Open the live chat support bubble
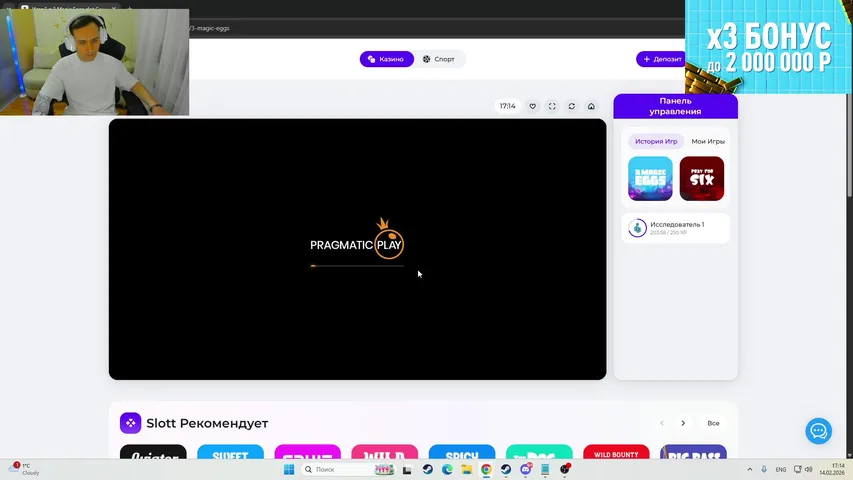Viewport: 853px width, 480px height. coord(818,431)
